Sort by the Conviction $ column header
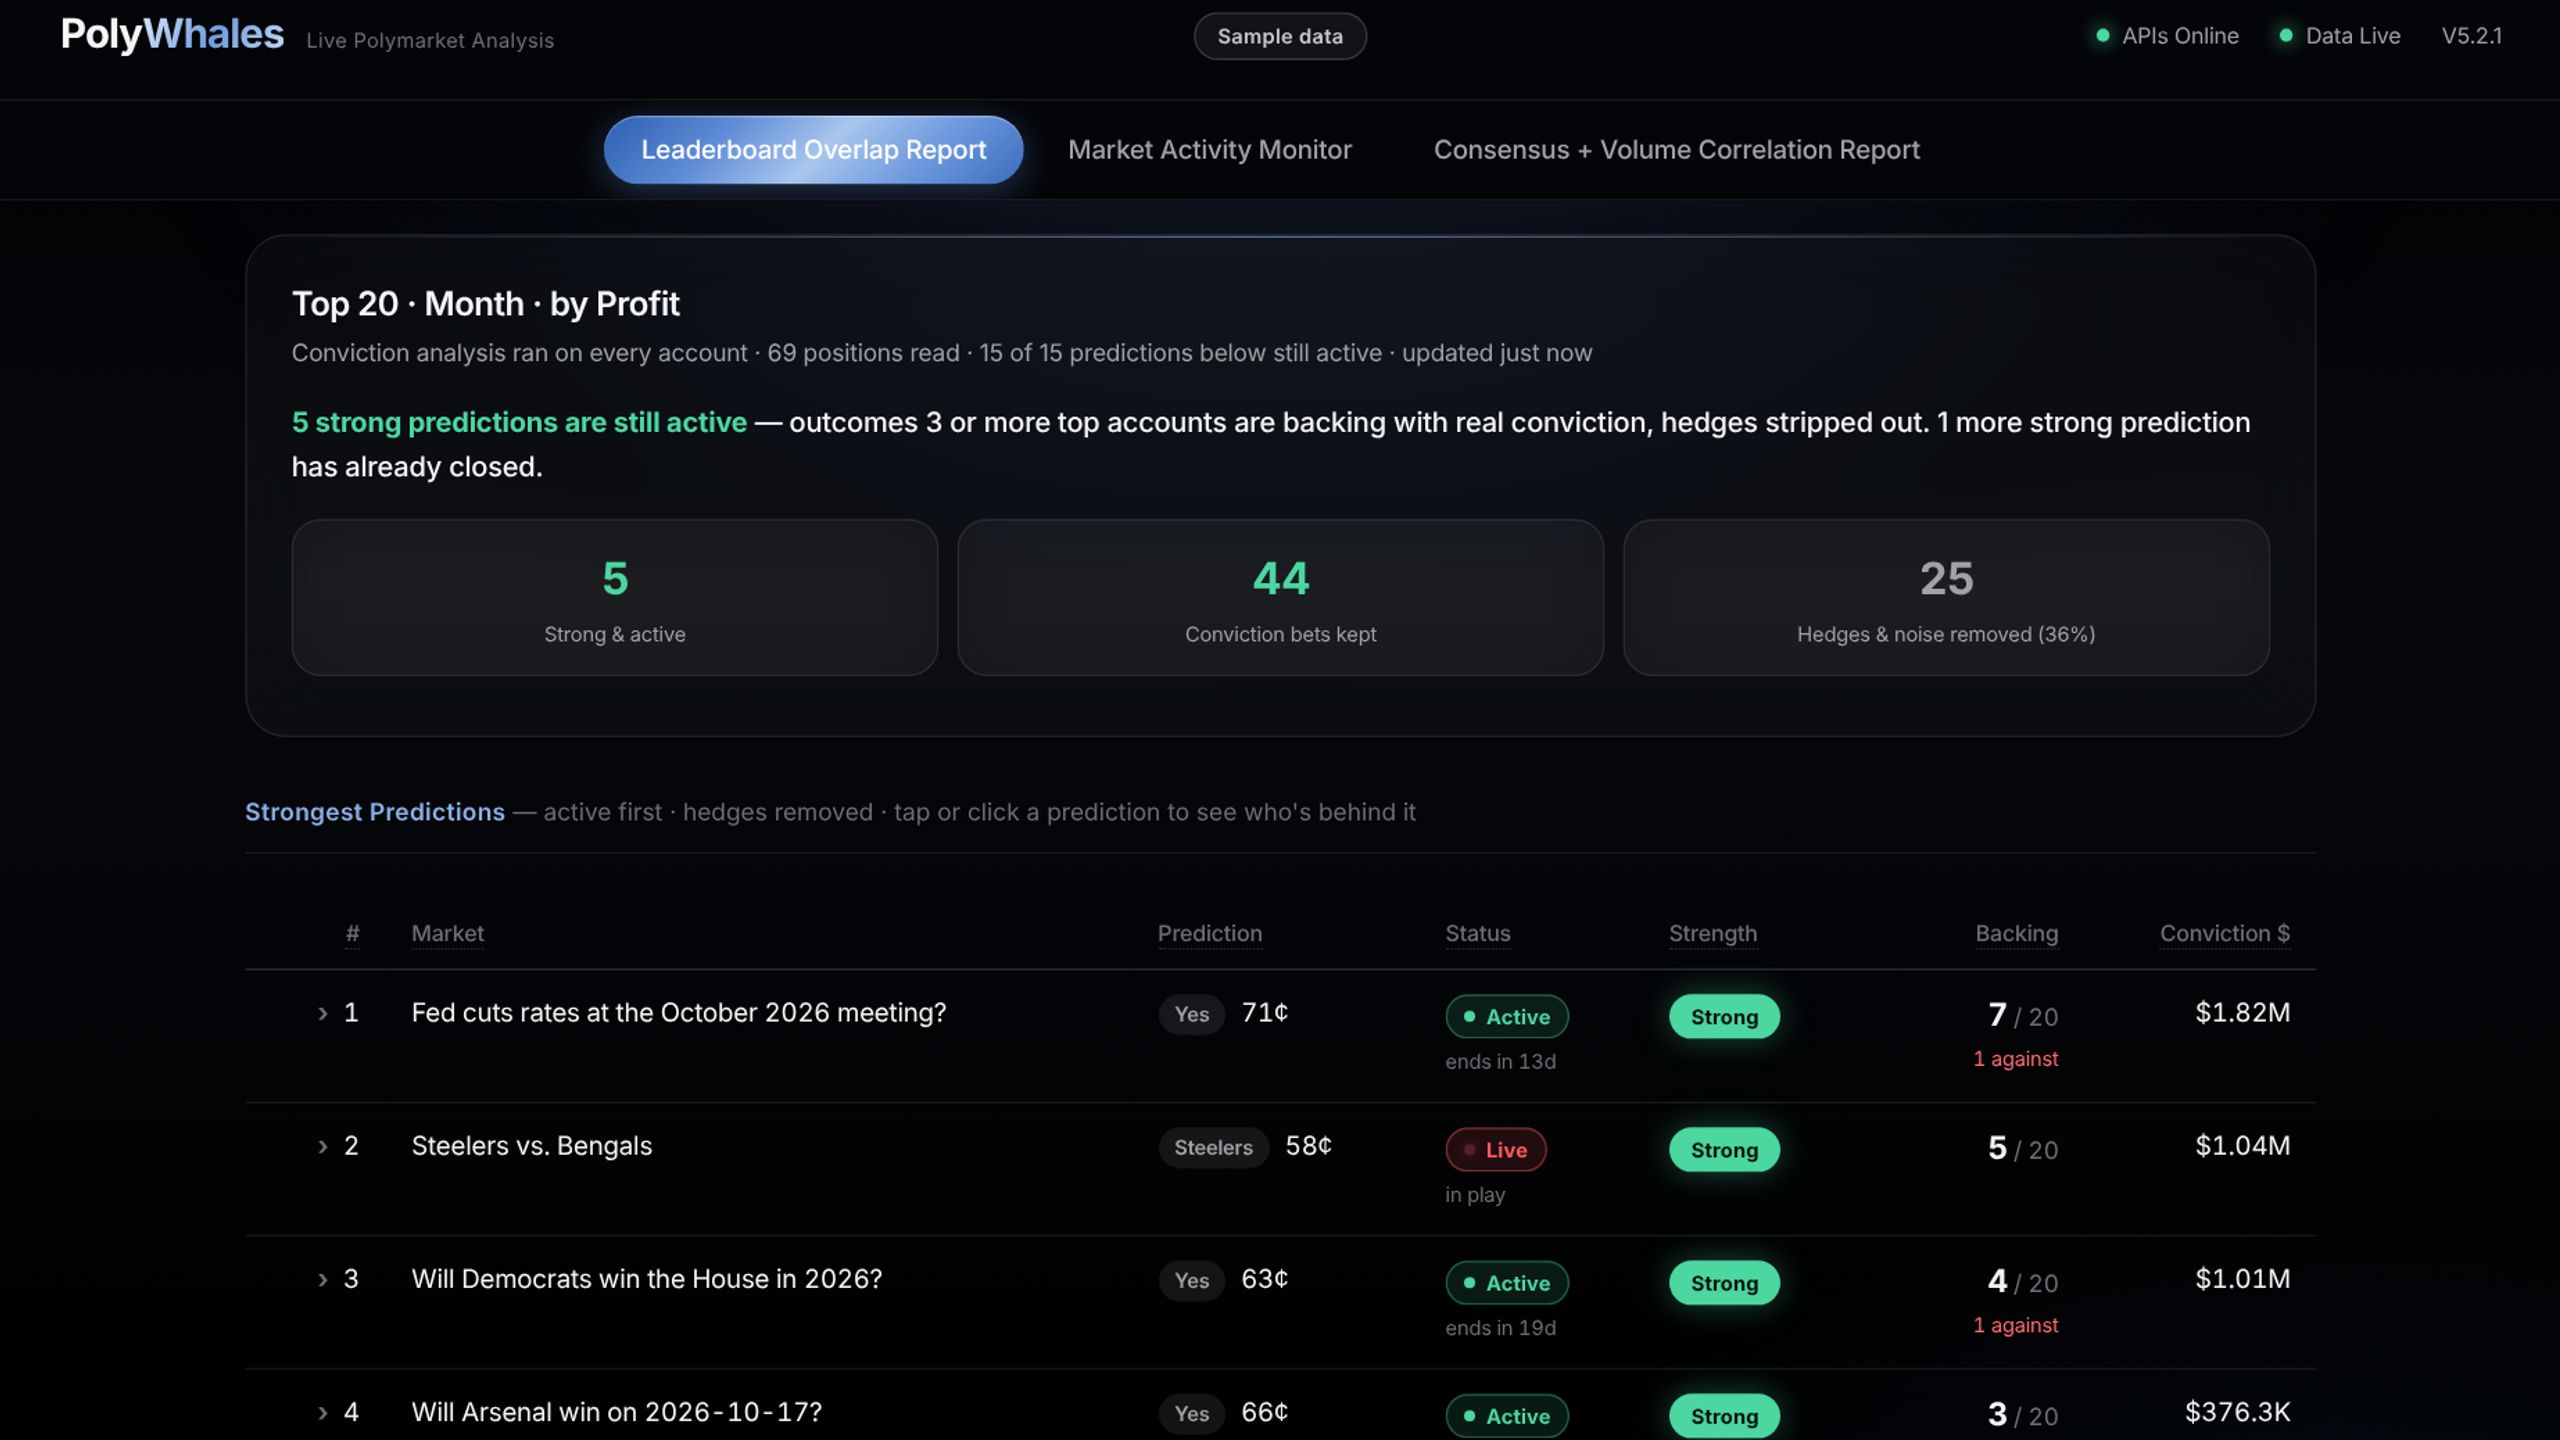This screenshot has width=2560, height=1440. click(2224, 933)
